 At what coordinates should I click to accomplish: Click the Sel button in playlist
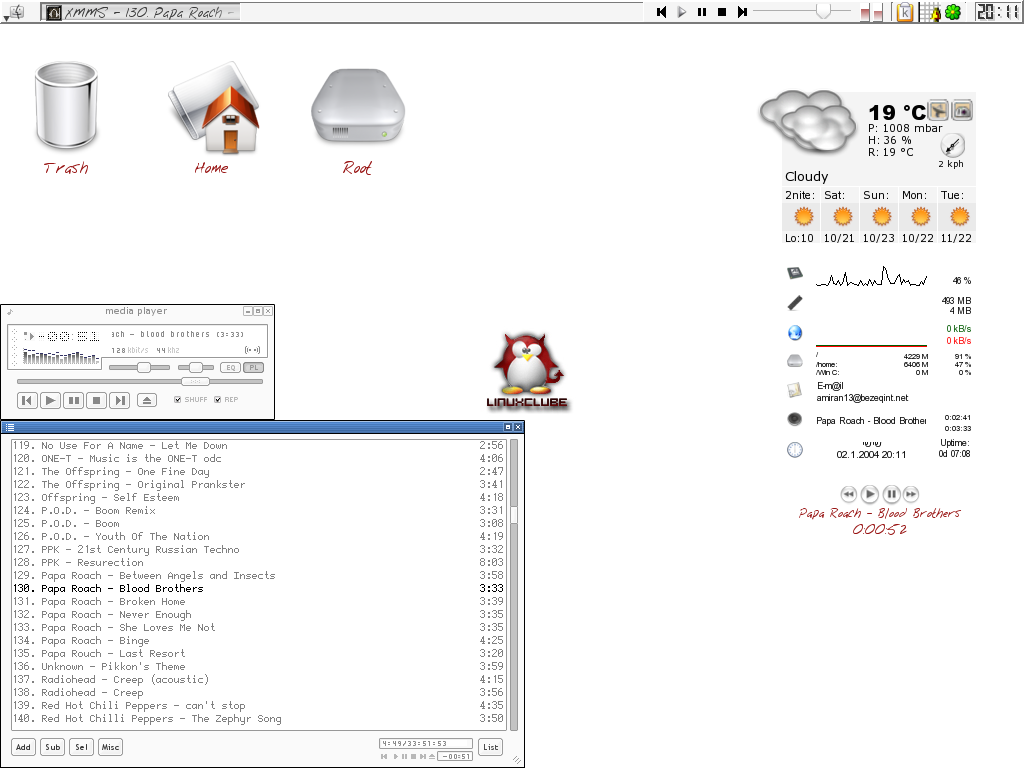[82, 747]
